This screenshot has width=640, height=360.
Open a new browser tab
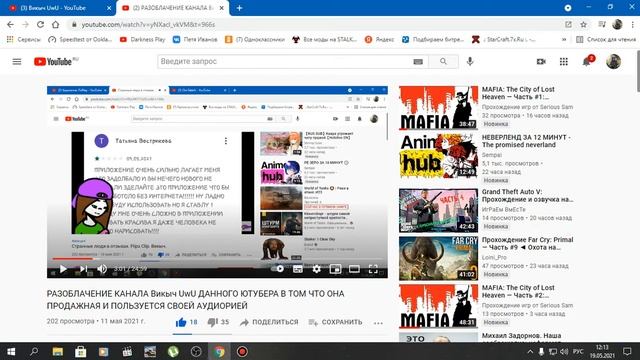[240, 8]
